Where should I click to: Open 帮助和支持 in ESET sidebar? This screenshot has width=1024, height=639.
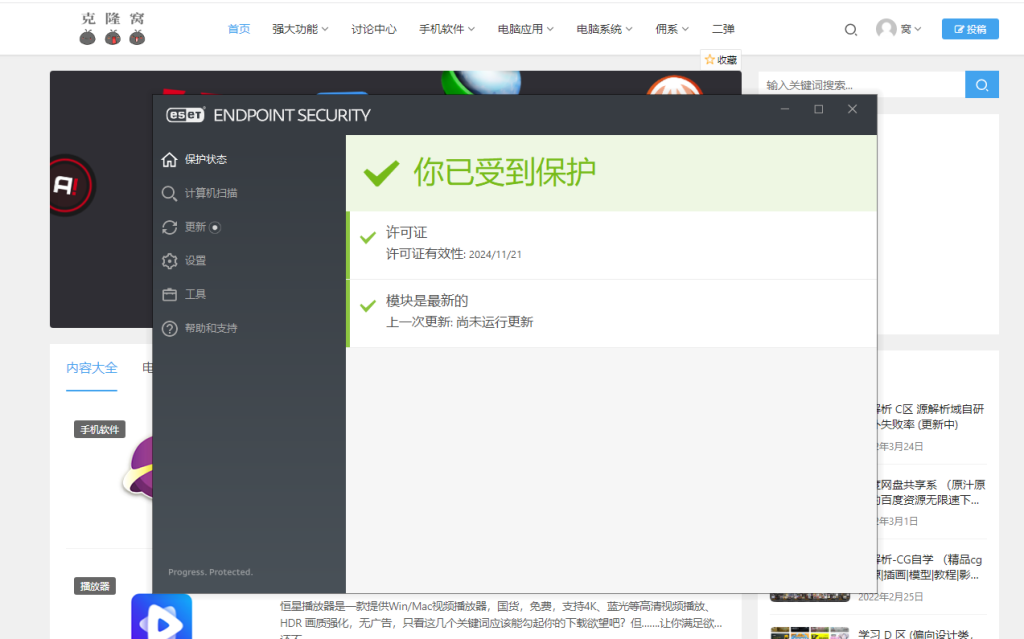199,329
